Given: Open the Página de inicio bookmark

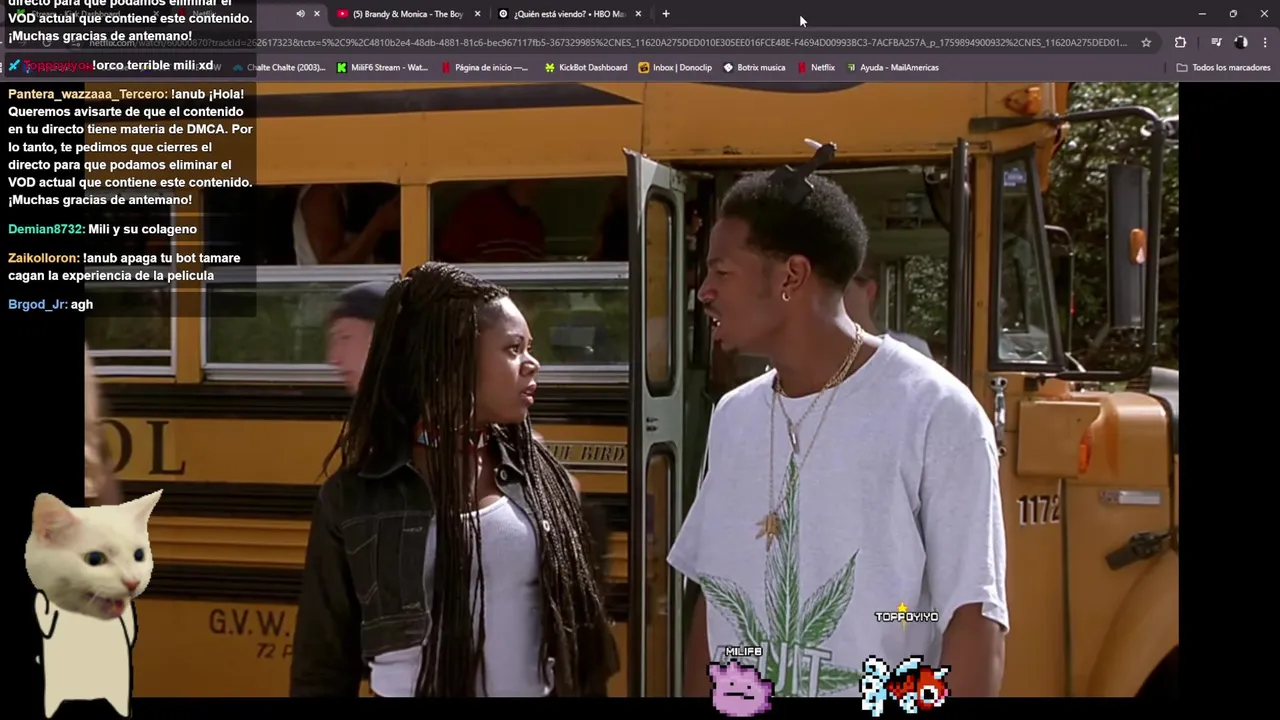Looking at the screenshot, I should click(484, 68).
